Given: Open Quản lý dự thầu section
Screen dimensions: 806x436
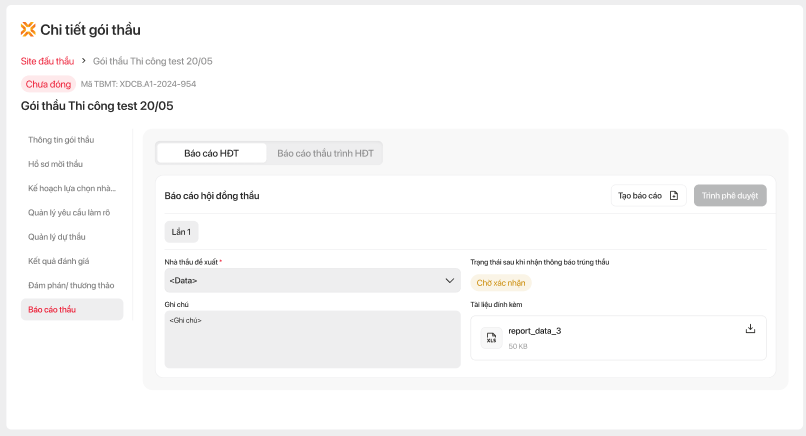Looking at the screenshot, I should tap(57, 237).
